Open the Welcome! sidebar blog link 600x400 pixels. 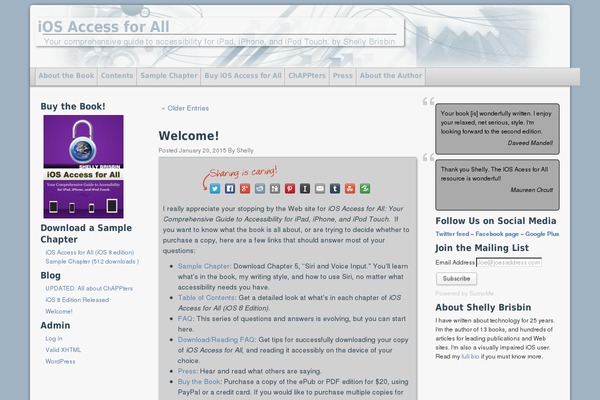[x=59, y=311]
